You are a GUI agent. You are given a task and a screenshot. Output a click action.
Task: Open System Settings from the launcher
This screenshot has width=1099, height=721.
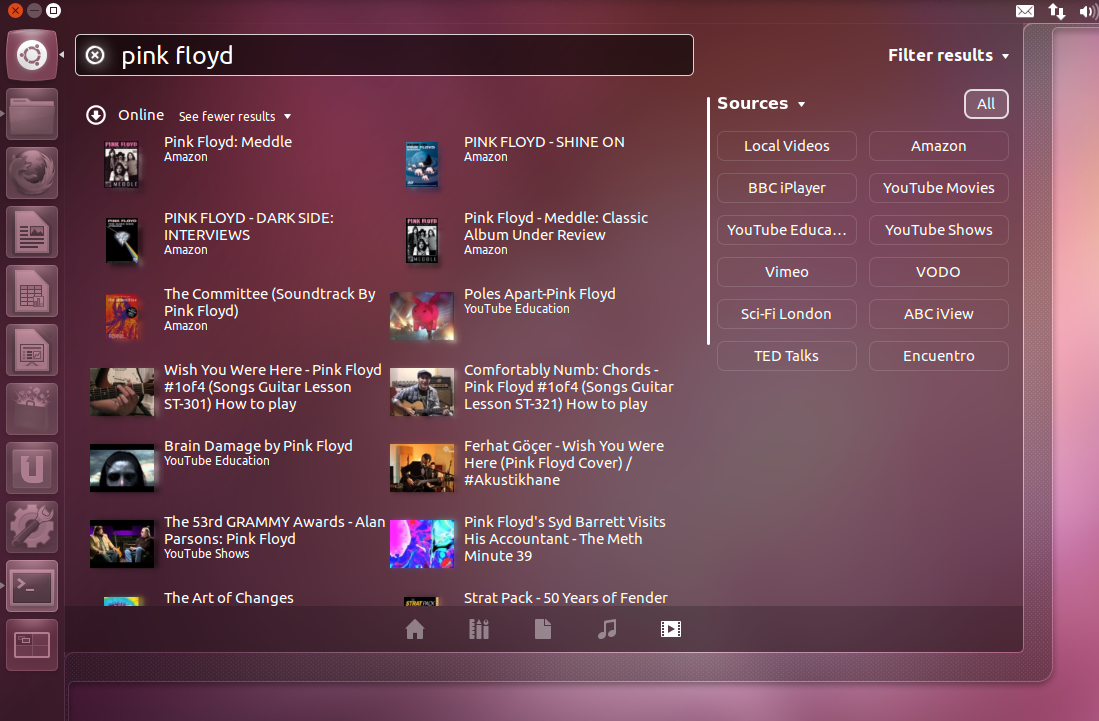32,526
